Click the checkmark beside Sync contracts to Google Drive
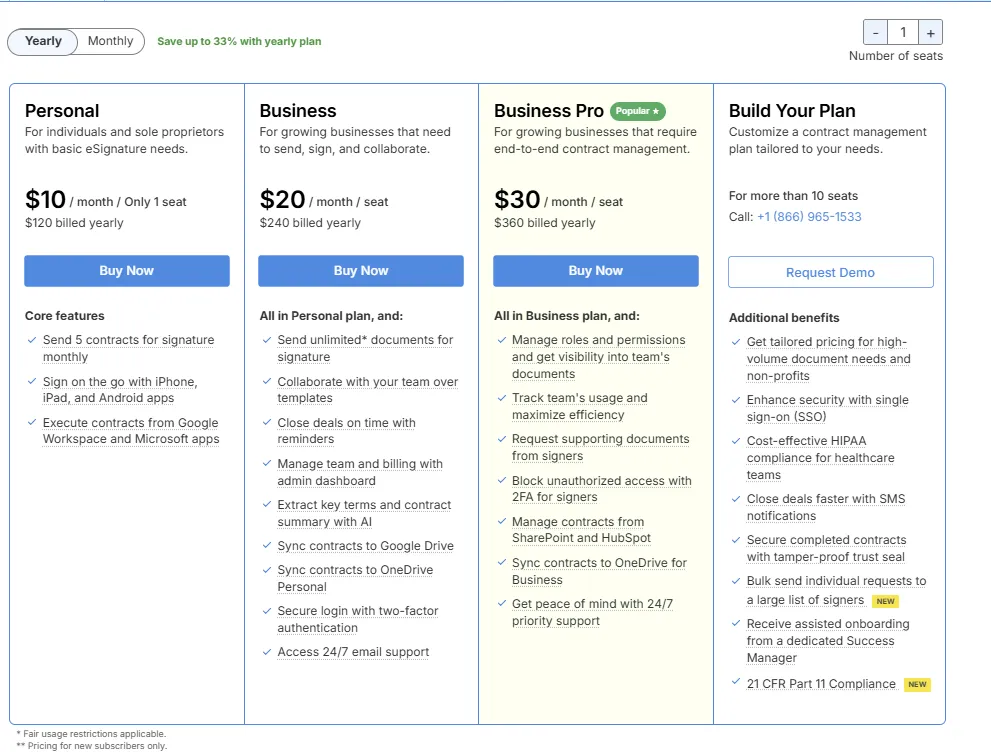 [x=266, y=546]
